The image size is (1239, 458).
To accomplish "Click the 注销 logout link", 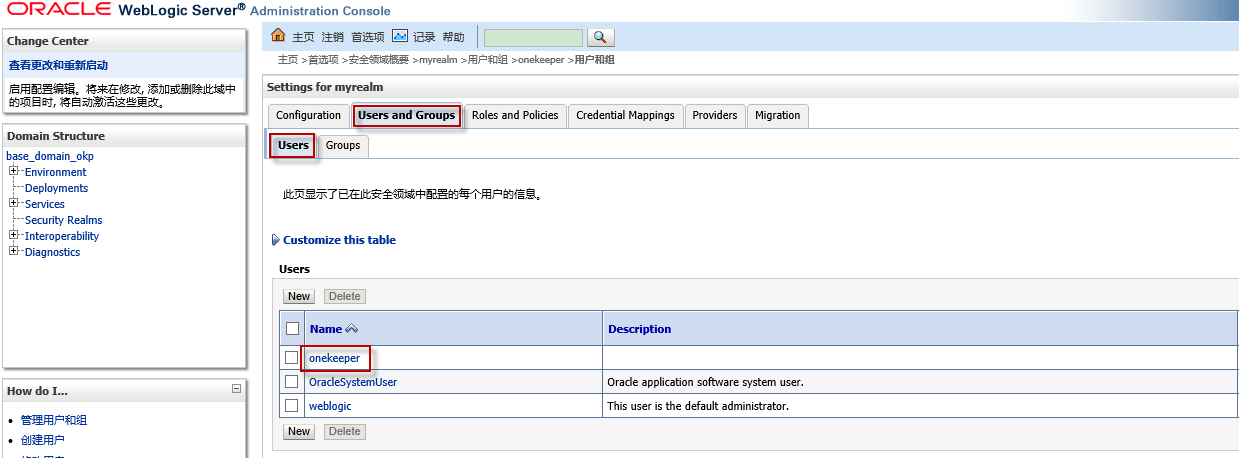I will [x=332, y=37].
